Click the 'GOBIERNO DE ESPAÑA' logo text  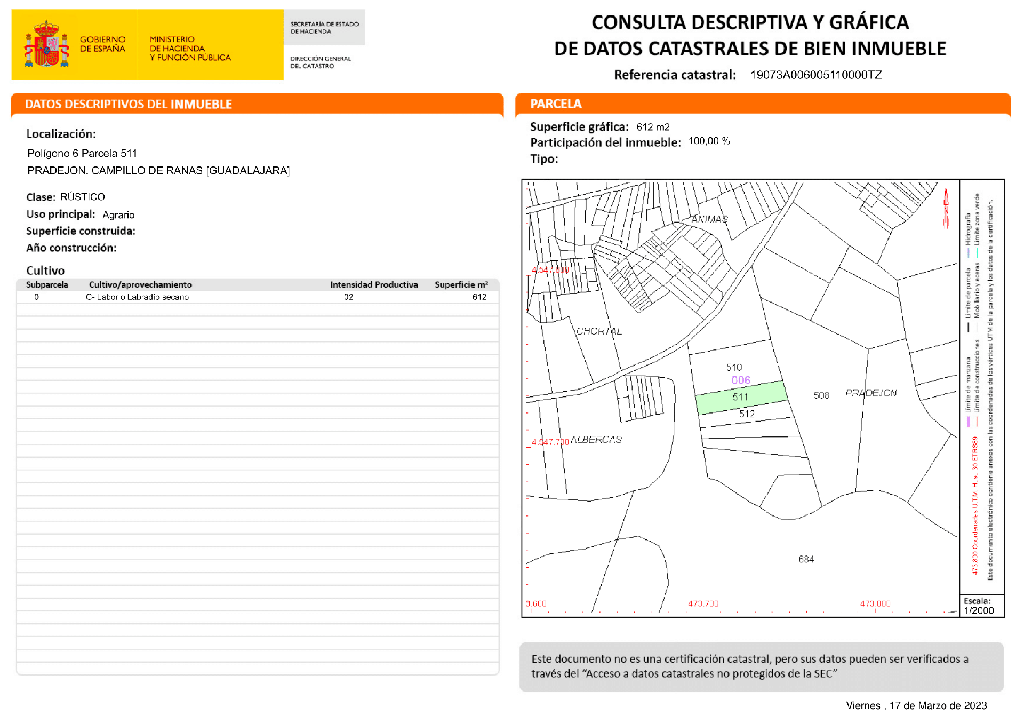103,44
